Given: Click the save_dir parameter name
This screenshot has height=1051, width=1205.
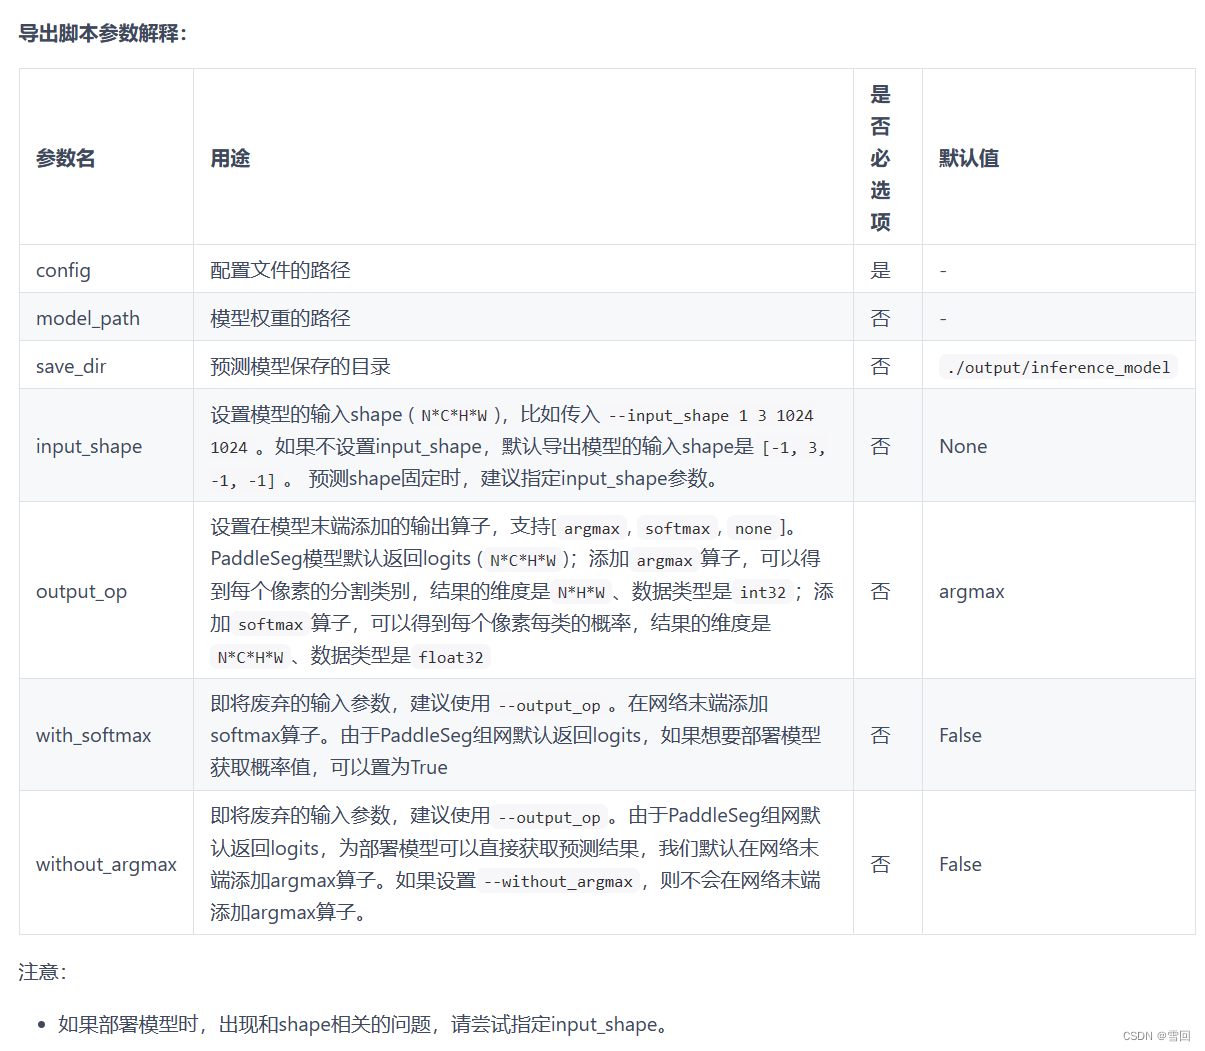Looking at the screenshot, I should pyautogui.click(x=71, y=366).
